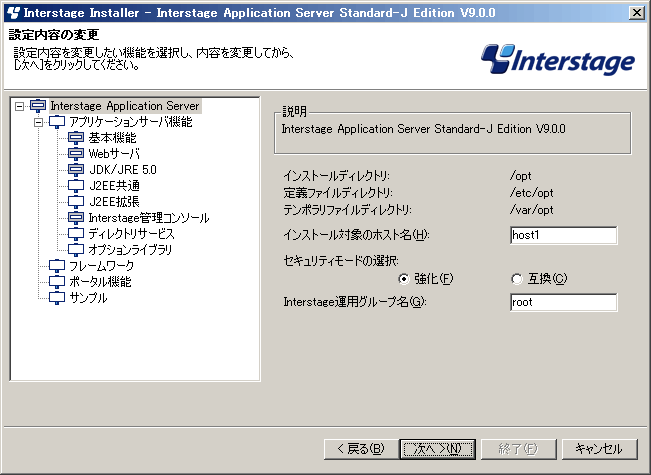The image size is (651, 475).
Task: Toggle the JDK/JRE 5.0 component icon
Action: (x=76, y=170)
